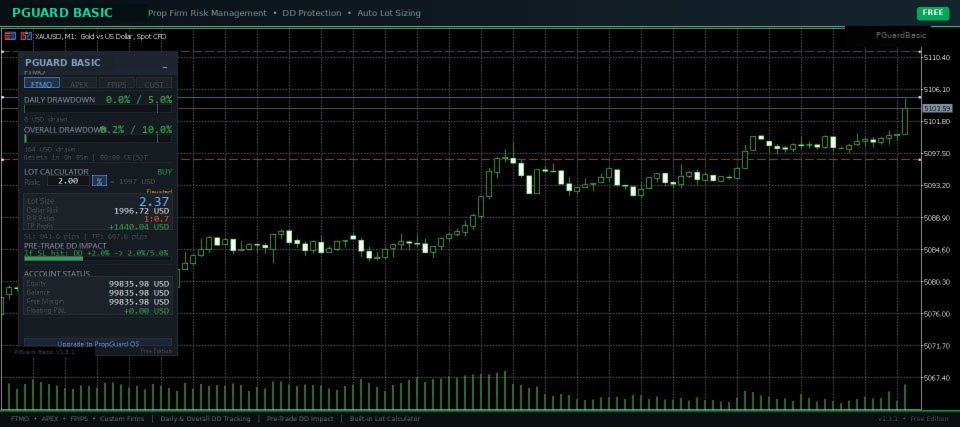Click the DD Protection header text
The image size is (960, 427).
point(312,13)
